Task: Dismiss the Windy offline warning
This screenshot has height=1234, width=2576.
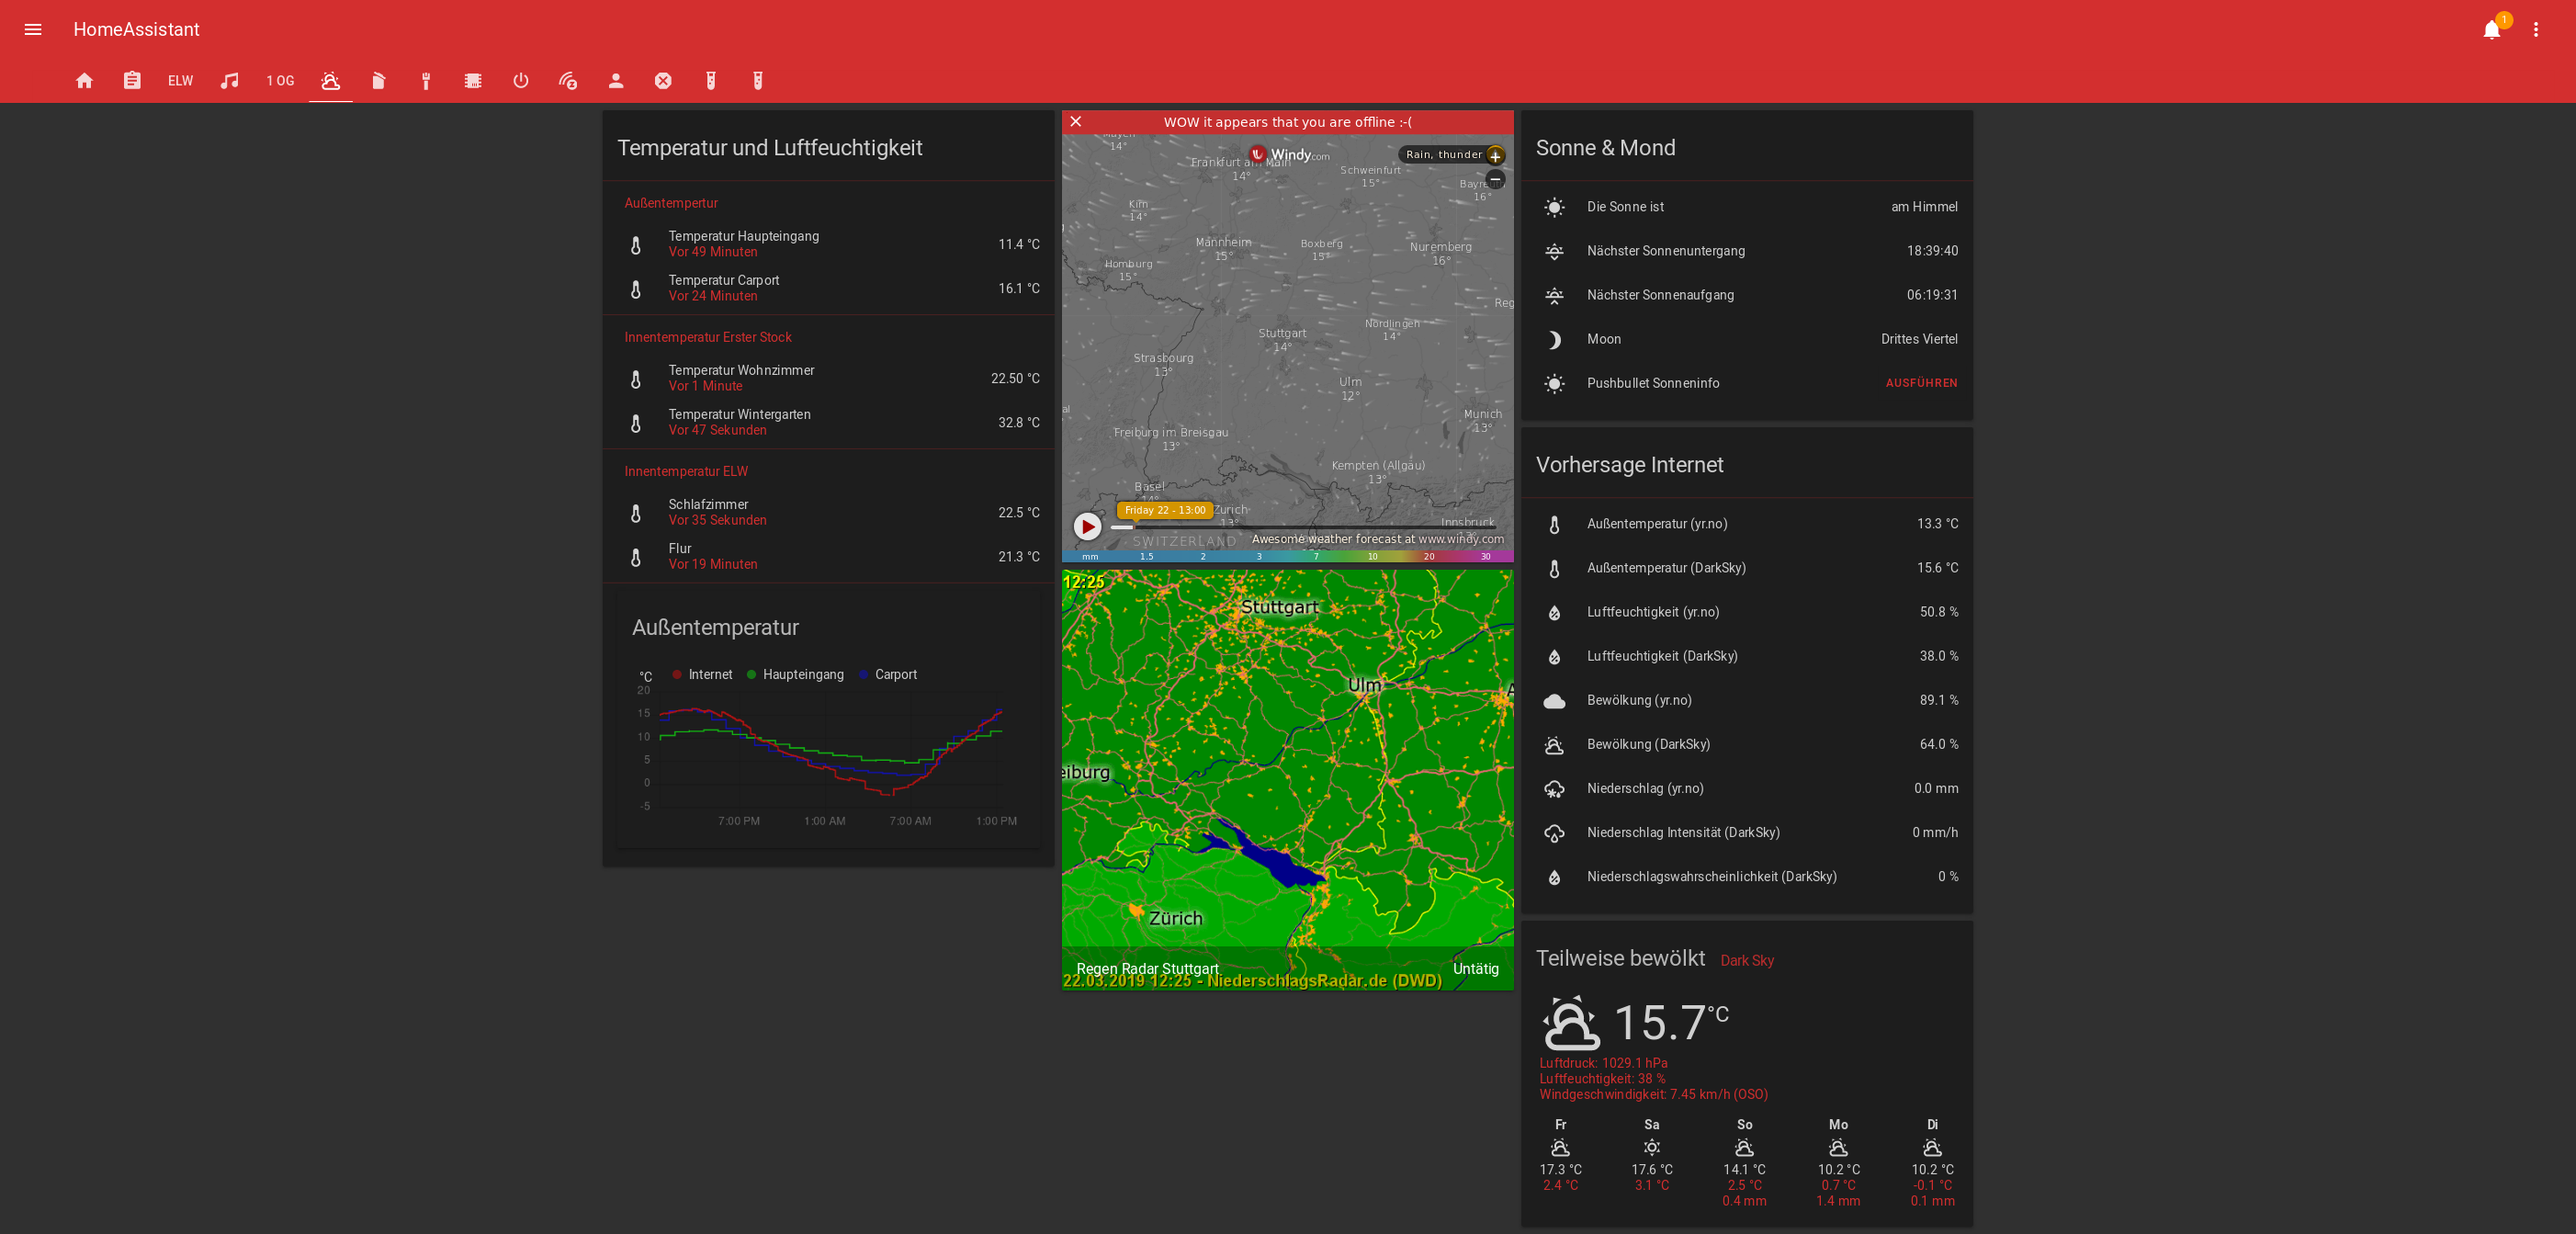Action: point(1076,122)
